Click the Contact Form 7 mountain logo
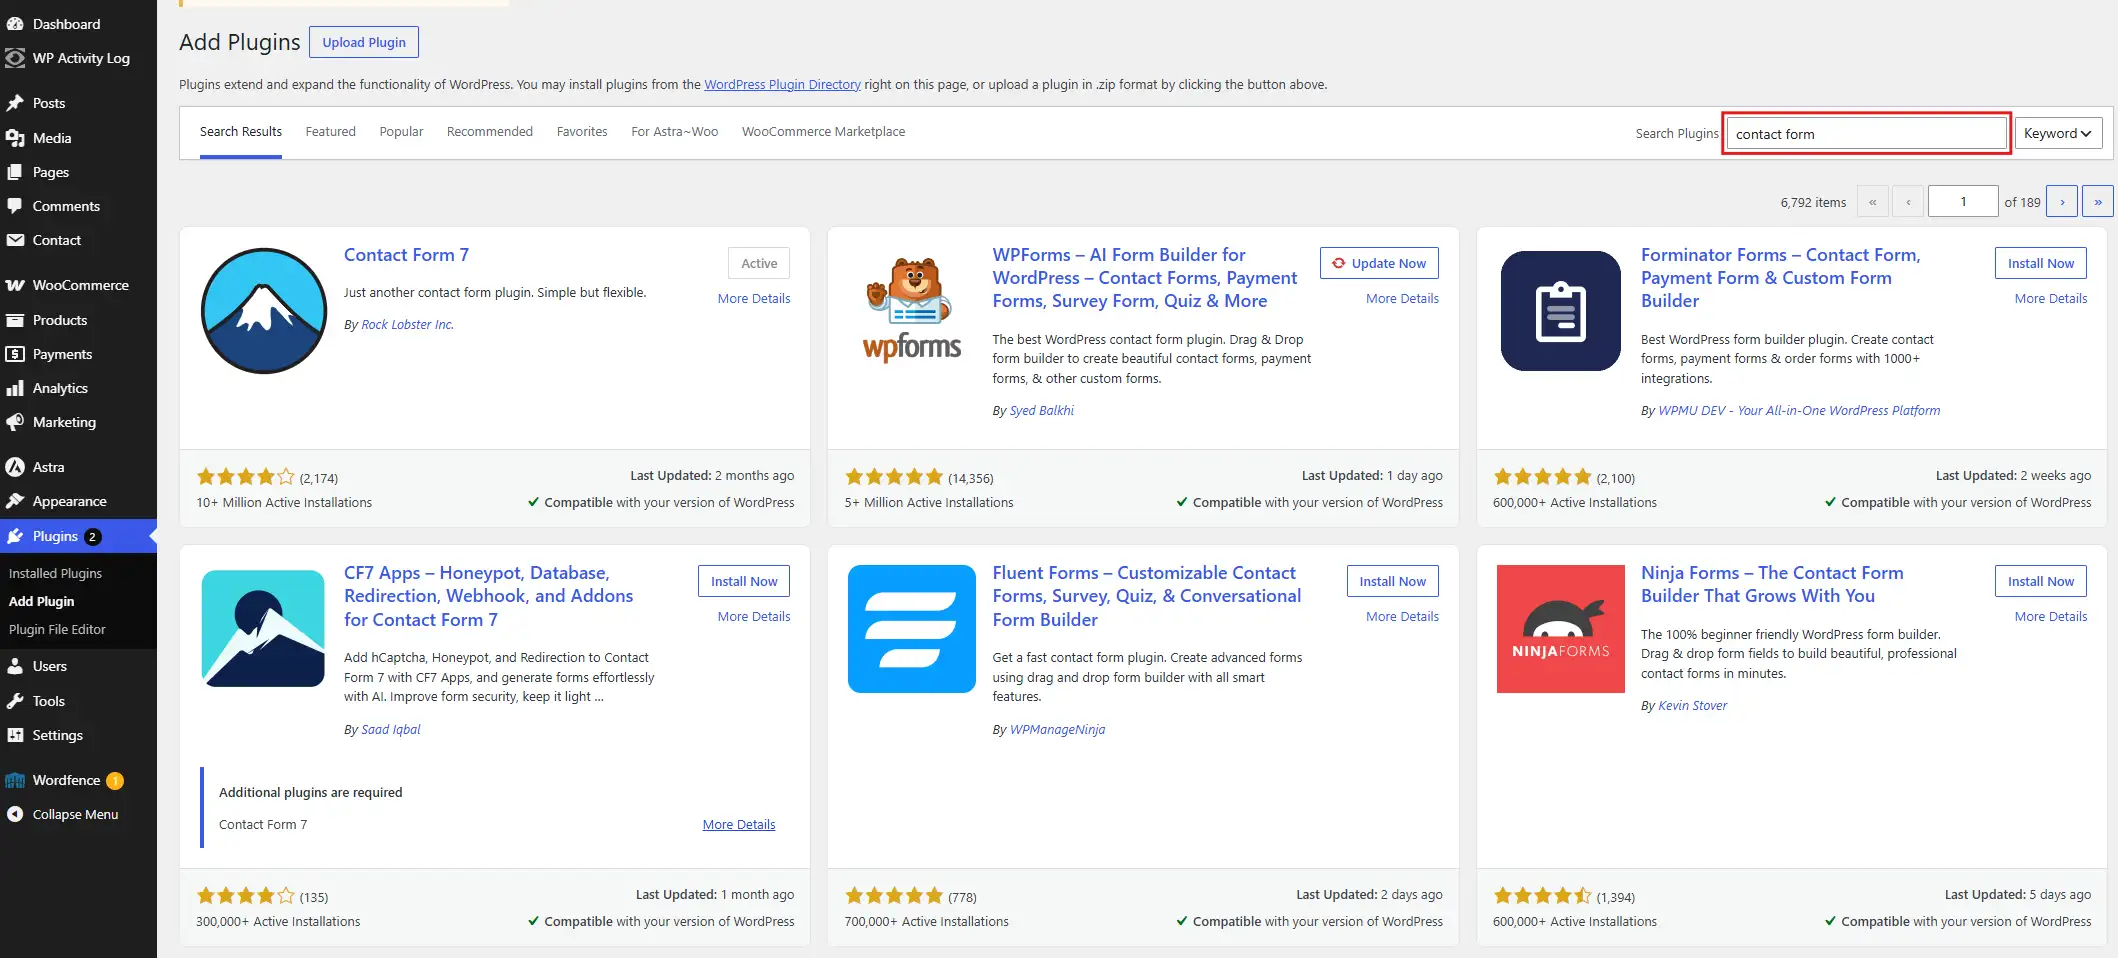The width and height of the screenshot is (2118, 958). [x=264, y=311]
